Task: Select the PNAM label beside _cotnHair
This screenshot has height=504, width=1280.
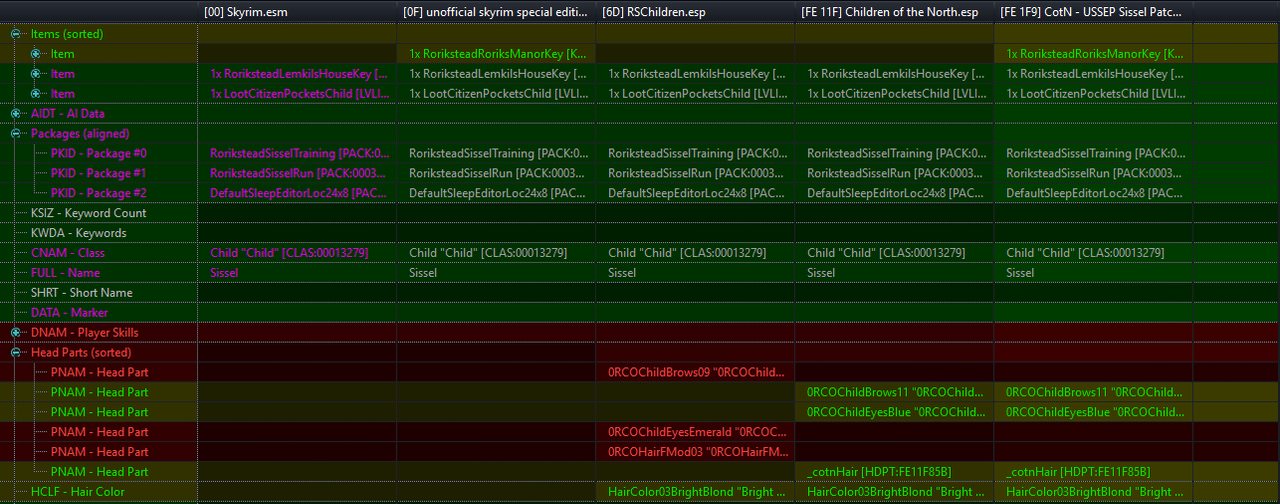Action: click(99, 472)
